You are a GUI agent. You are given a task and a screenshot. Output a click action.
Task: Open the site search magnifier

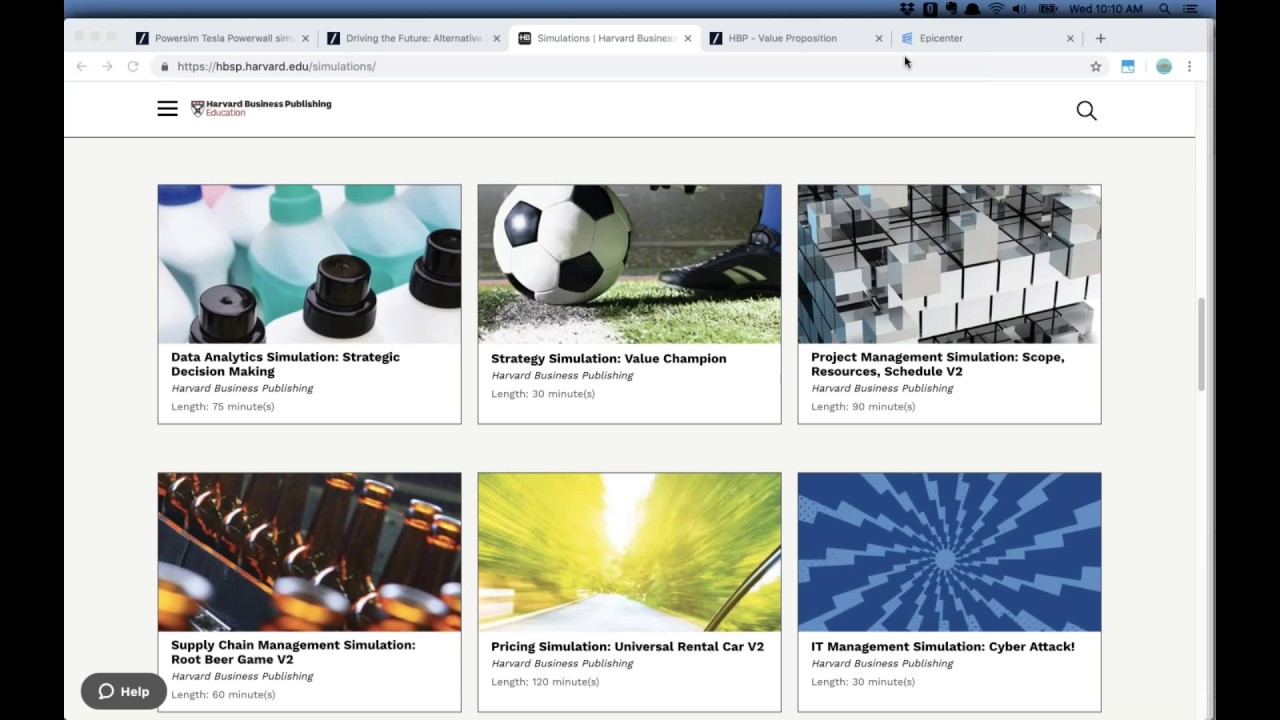[1086, 111]
